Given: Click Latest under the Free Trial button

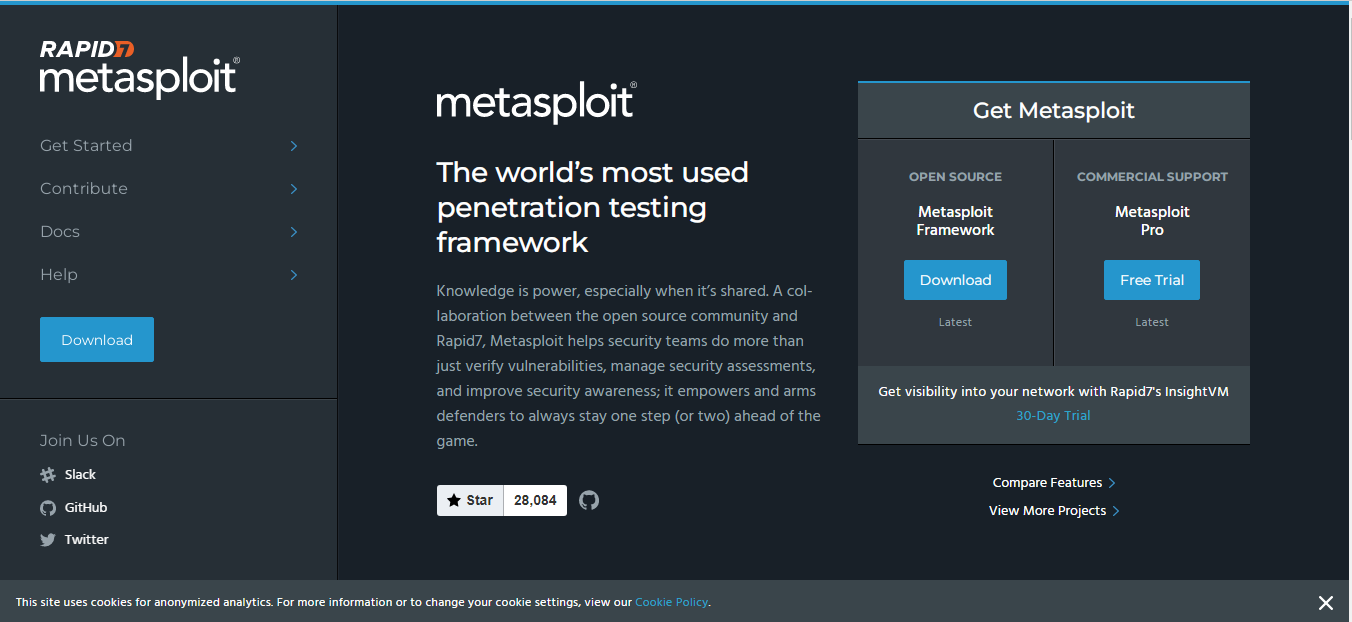Looking at the screenshot, I should click(x=1152, y=322).
